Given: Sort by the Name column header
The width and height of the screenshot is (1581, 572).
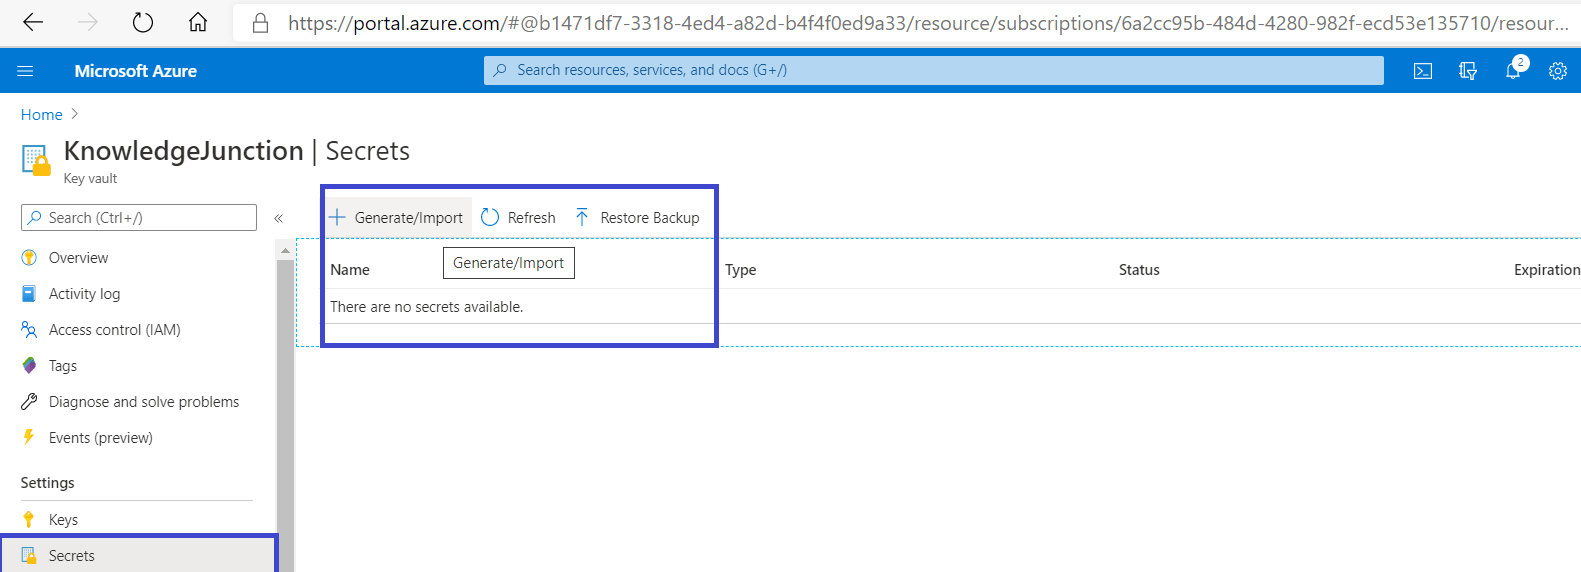Looking at the screenshot, I should point(350,270).
